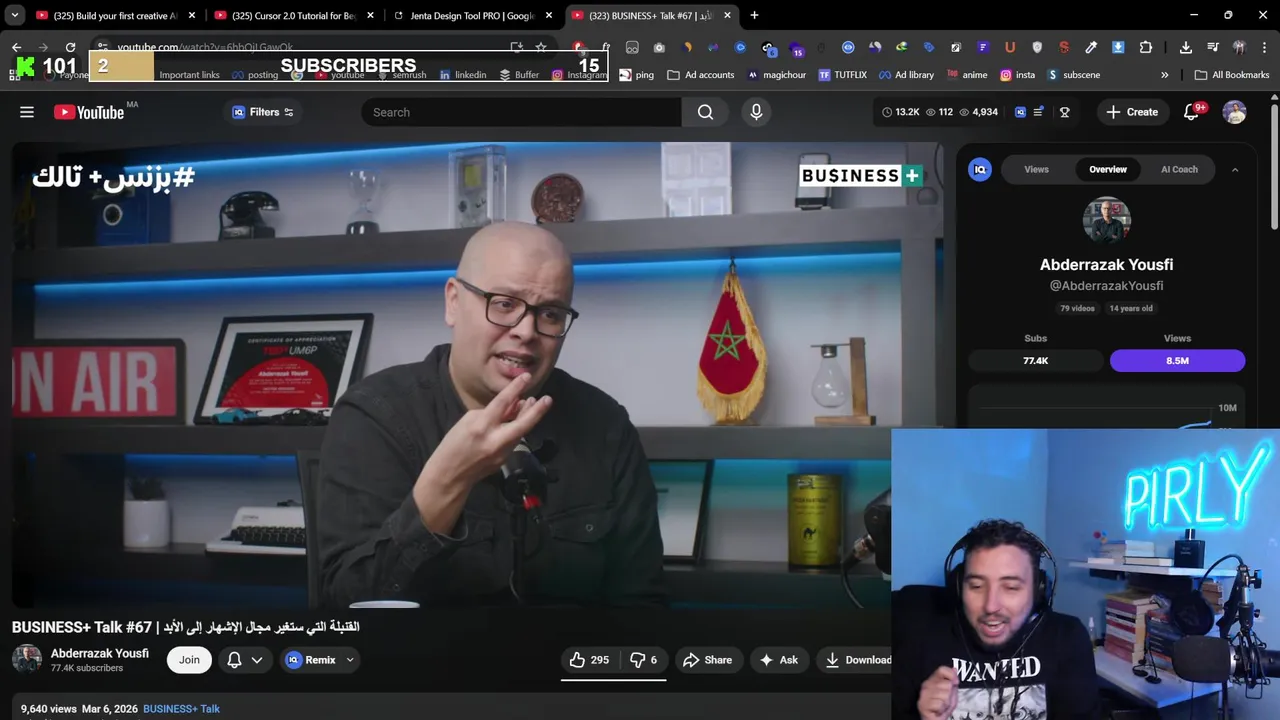Image resolution: width=1280 pixels, height=720 pixels.
Task: Open YouTube account avatar menu
Action: 1234,112
